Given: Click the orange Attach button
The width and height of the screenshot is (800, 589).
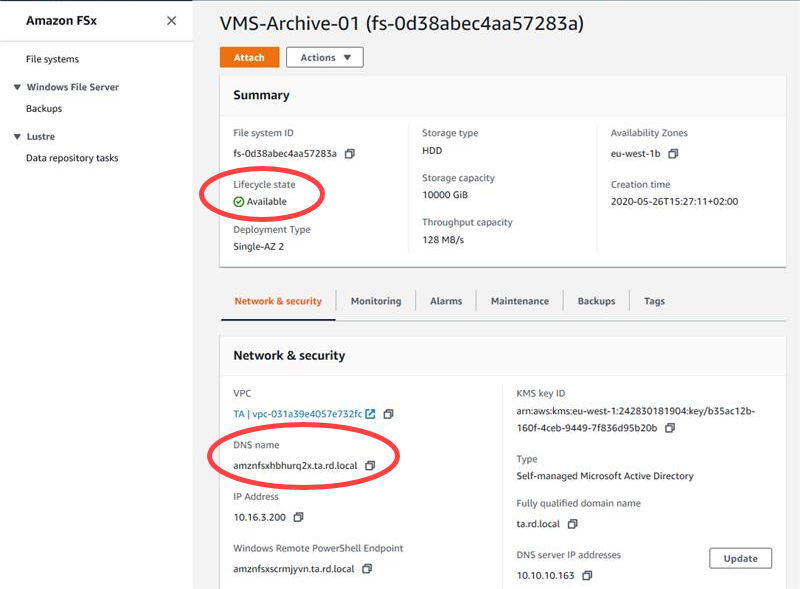Looking at the screenshot, I should (x=249, y=58).
